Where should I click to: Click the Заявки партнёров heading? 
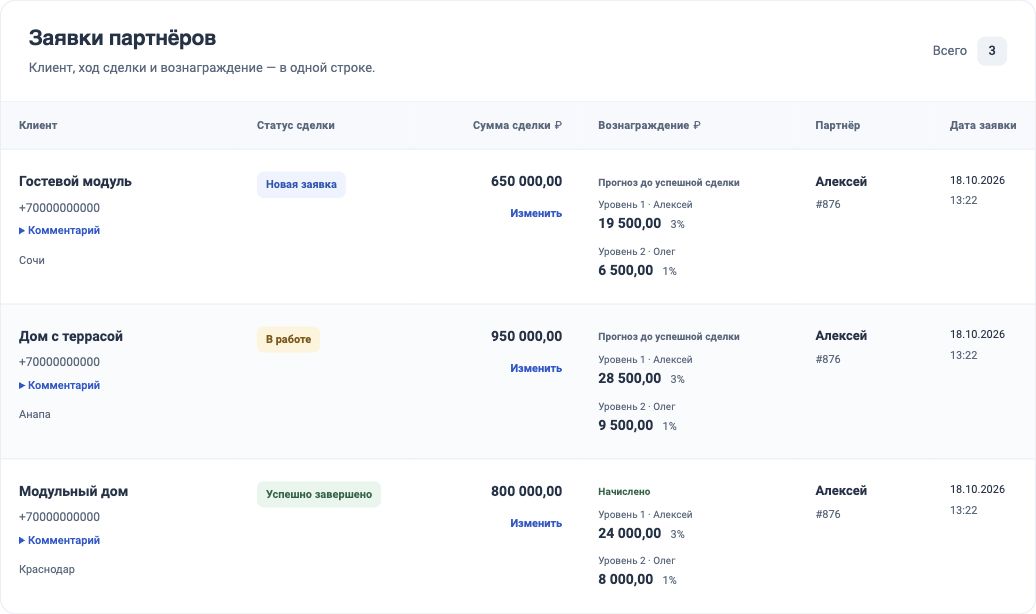click(x=122, y=38)
